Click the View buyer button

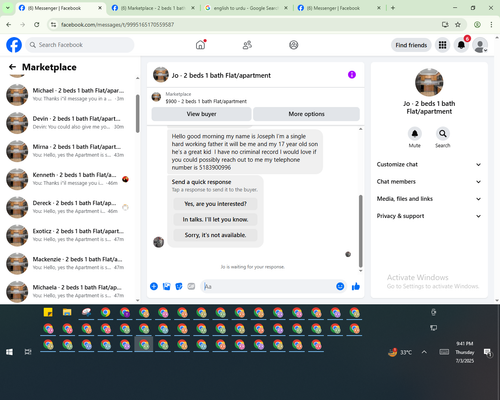(201, 114)
